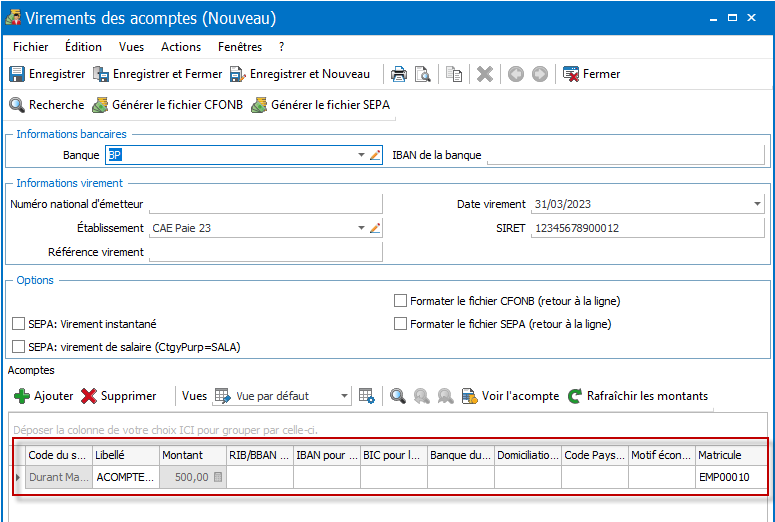Open the Date virement dropdown
The image size is (775, 522).
tap(757, 204)
